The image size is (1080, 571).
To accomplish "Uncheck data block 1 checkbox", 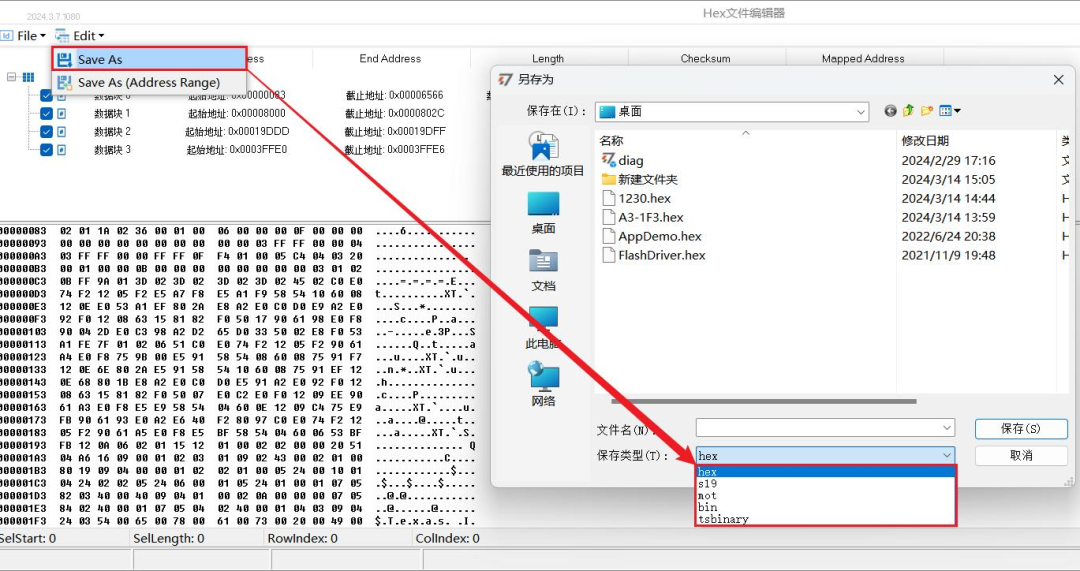I will [46, 113].
